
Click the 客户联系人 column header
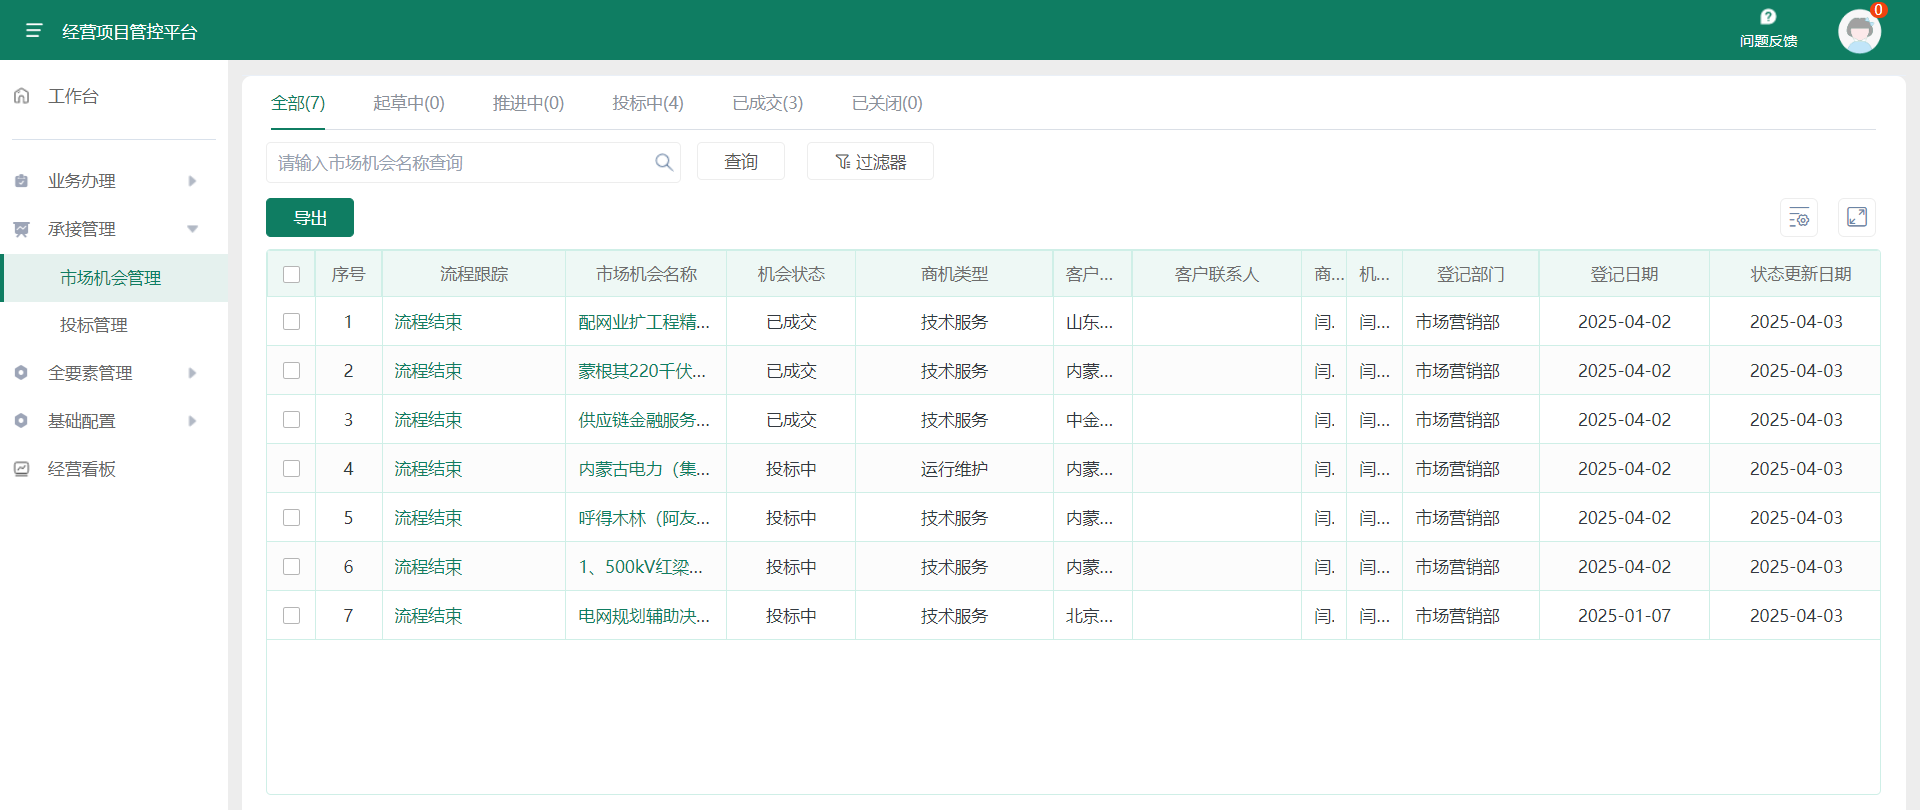pos(1216,274)
